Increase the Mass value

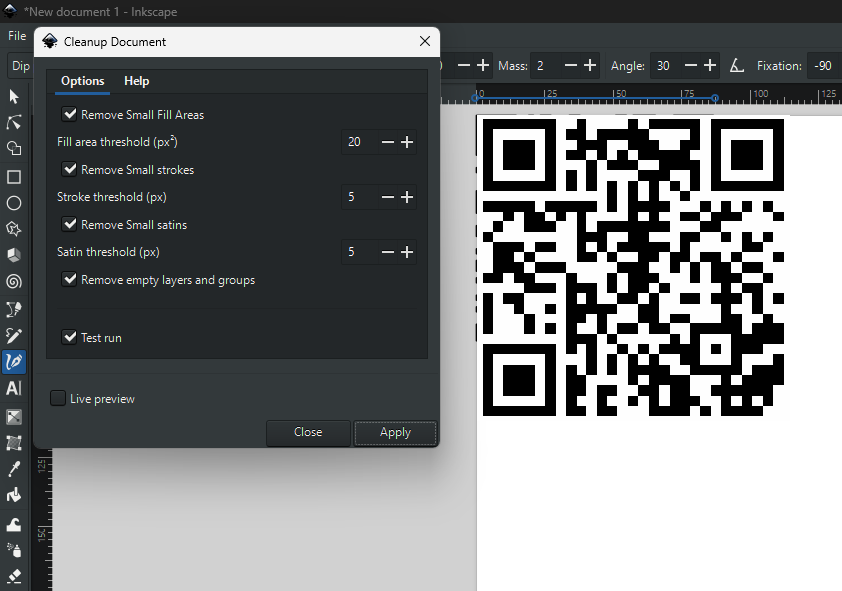coord(590,65)
